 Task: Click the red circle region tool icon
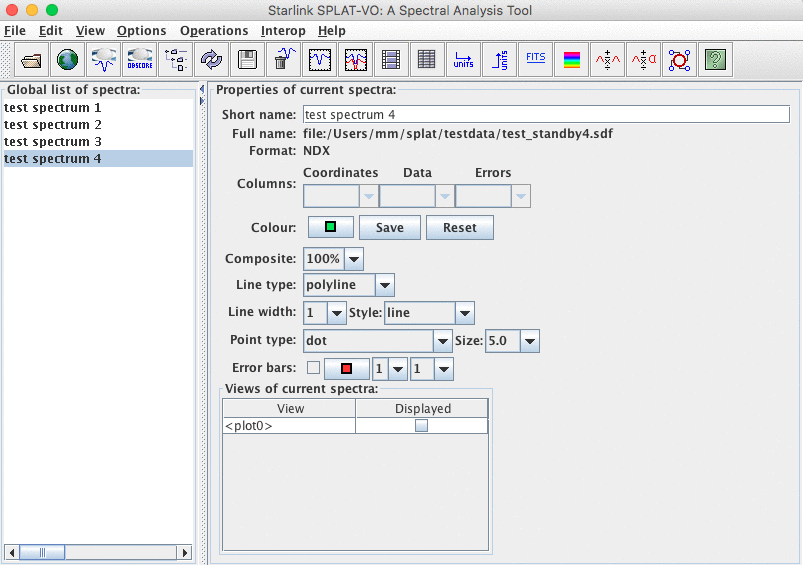[679, 60]
